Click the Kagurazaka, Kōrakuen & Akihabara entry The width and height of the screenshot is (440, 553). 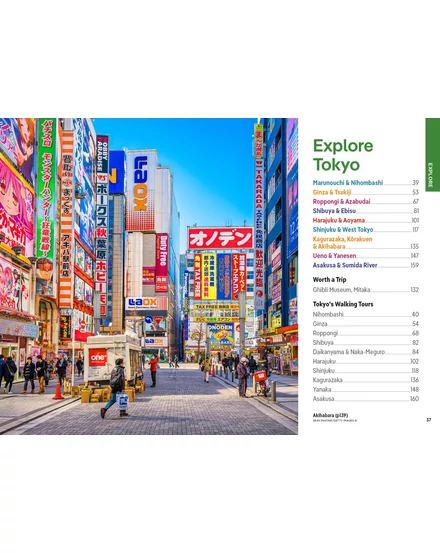[x=366, y=243]
